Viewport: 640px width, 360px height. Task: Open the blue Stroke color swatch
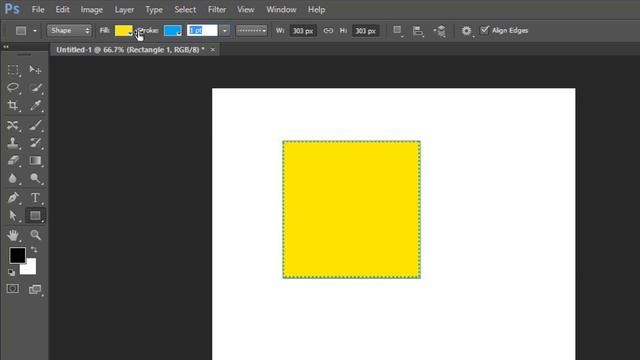point(173,31)
